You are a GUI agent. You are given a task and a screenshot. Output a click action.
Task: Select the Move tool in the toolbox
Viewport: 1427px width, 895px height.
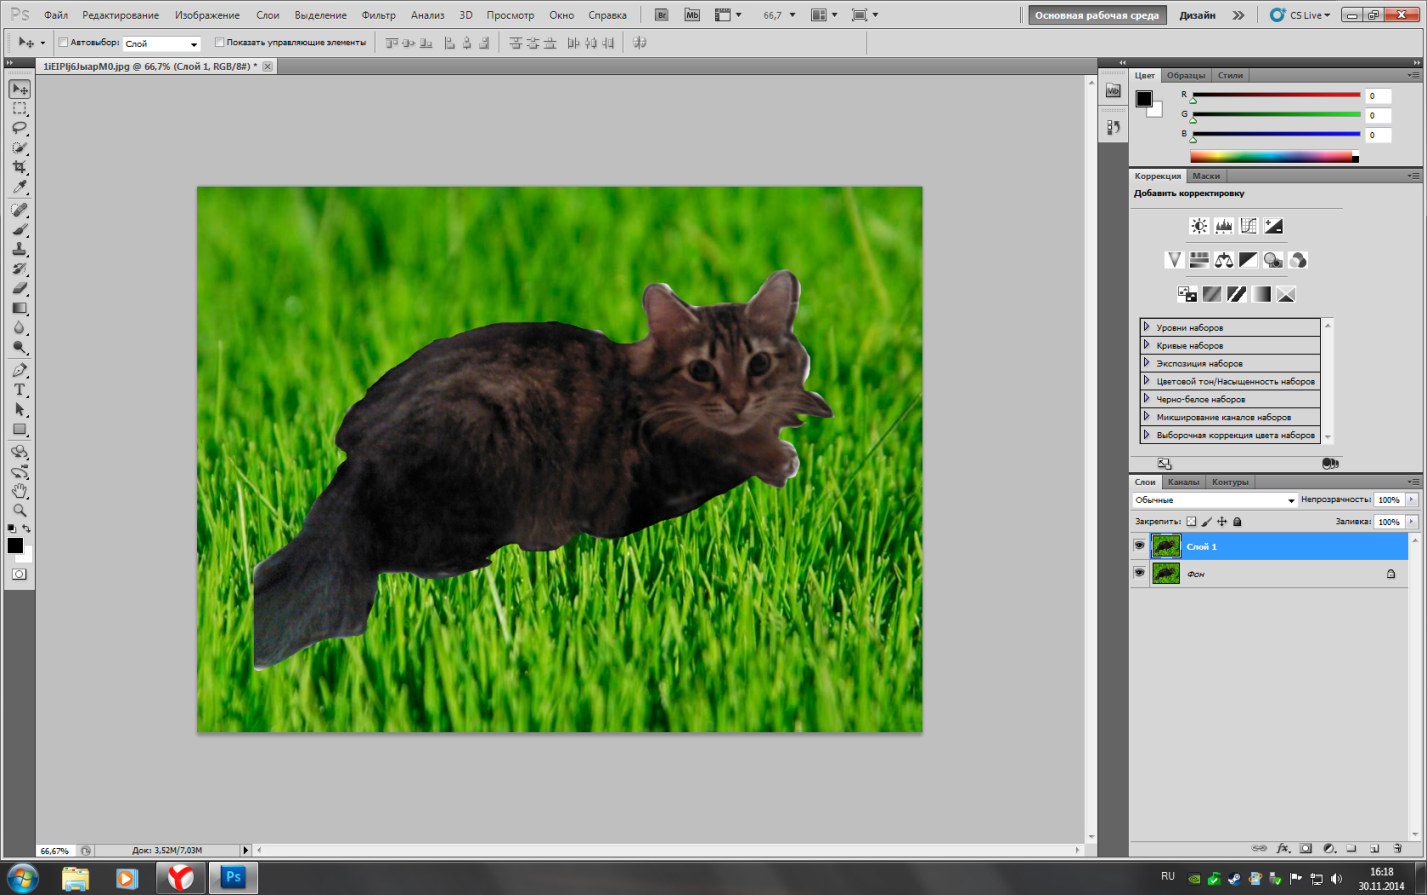pyautogui.click(x=19, y=89)
